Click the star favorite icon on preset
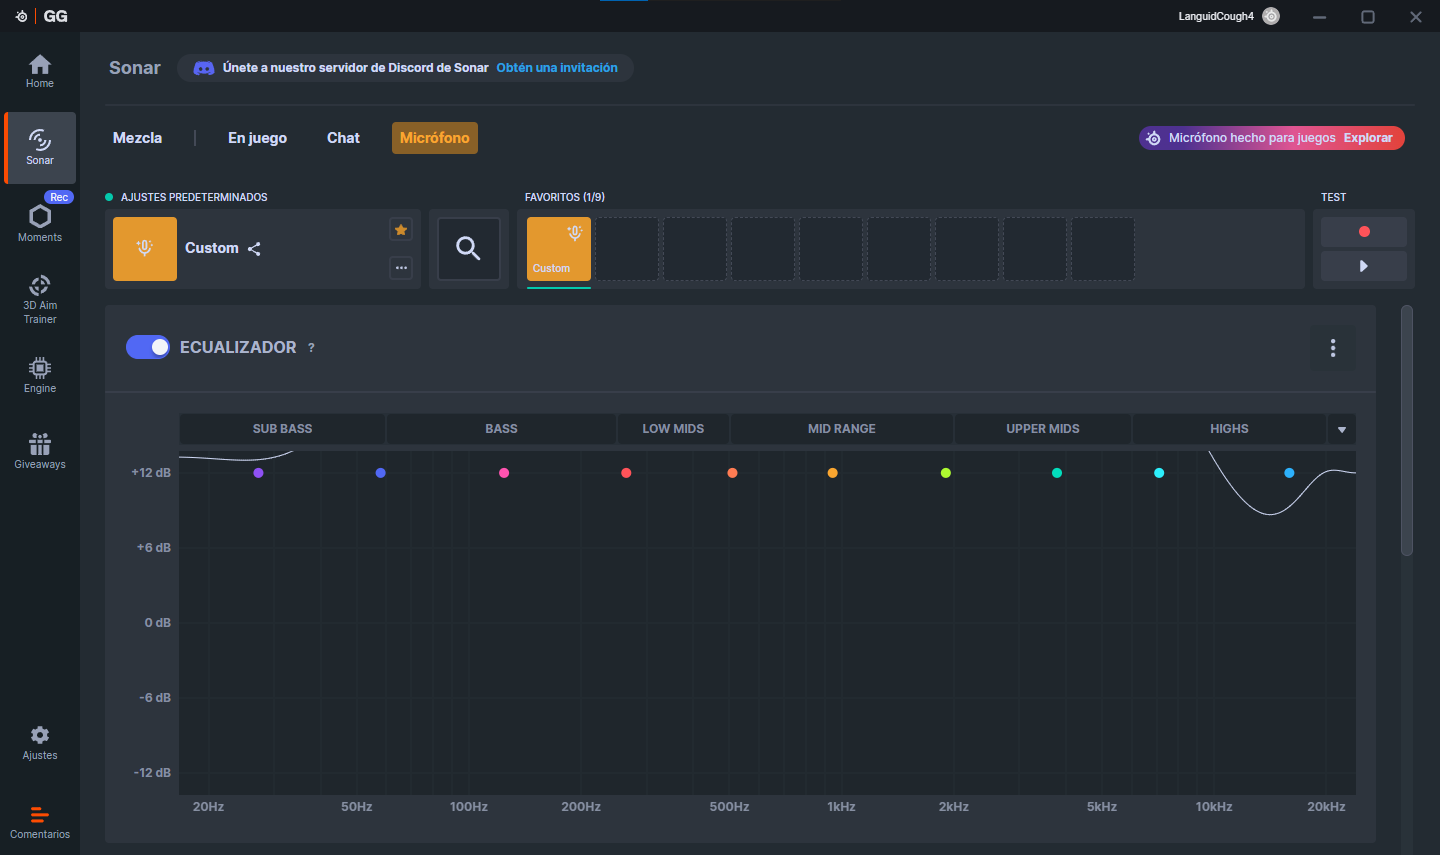This screenshot has height=855, width=1440. [x=401, y=230]
